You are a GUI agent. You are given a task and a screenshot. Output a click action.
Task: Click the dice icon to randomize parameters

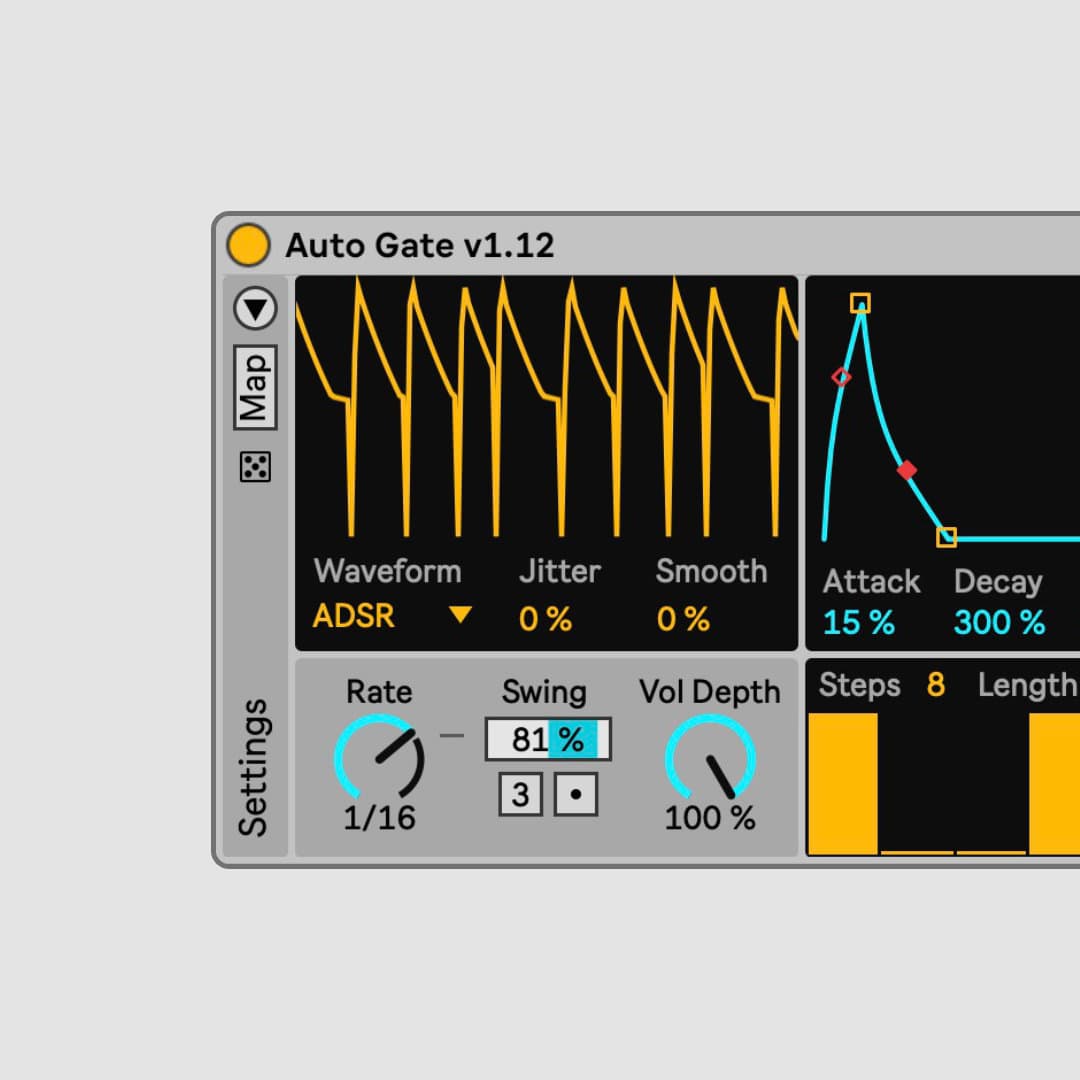255,466
